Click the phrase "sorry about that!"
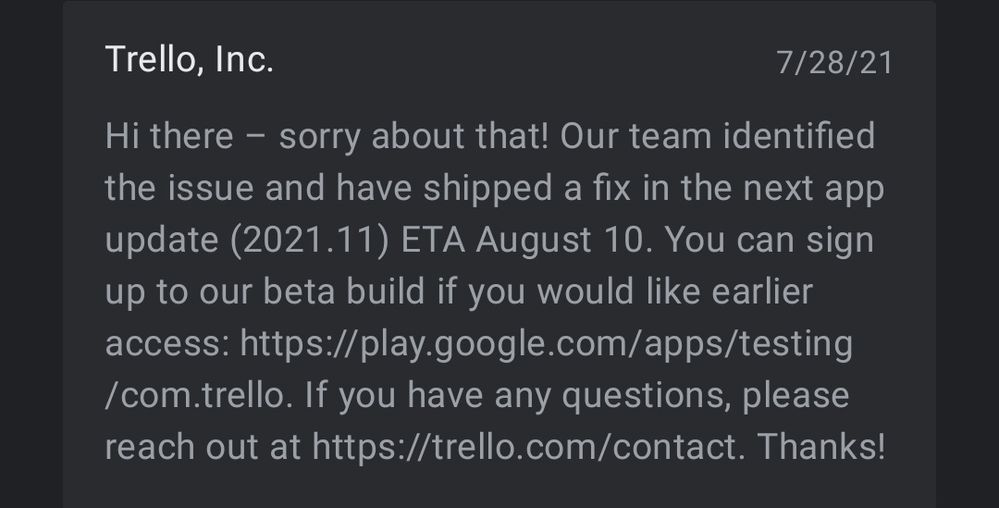The height and width of the screenshot is (508, 999). [413, 137]
